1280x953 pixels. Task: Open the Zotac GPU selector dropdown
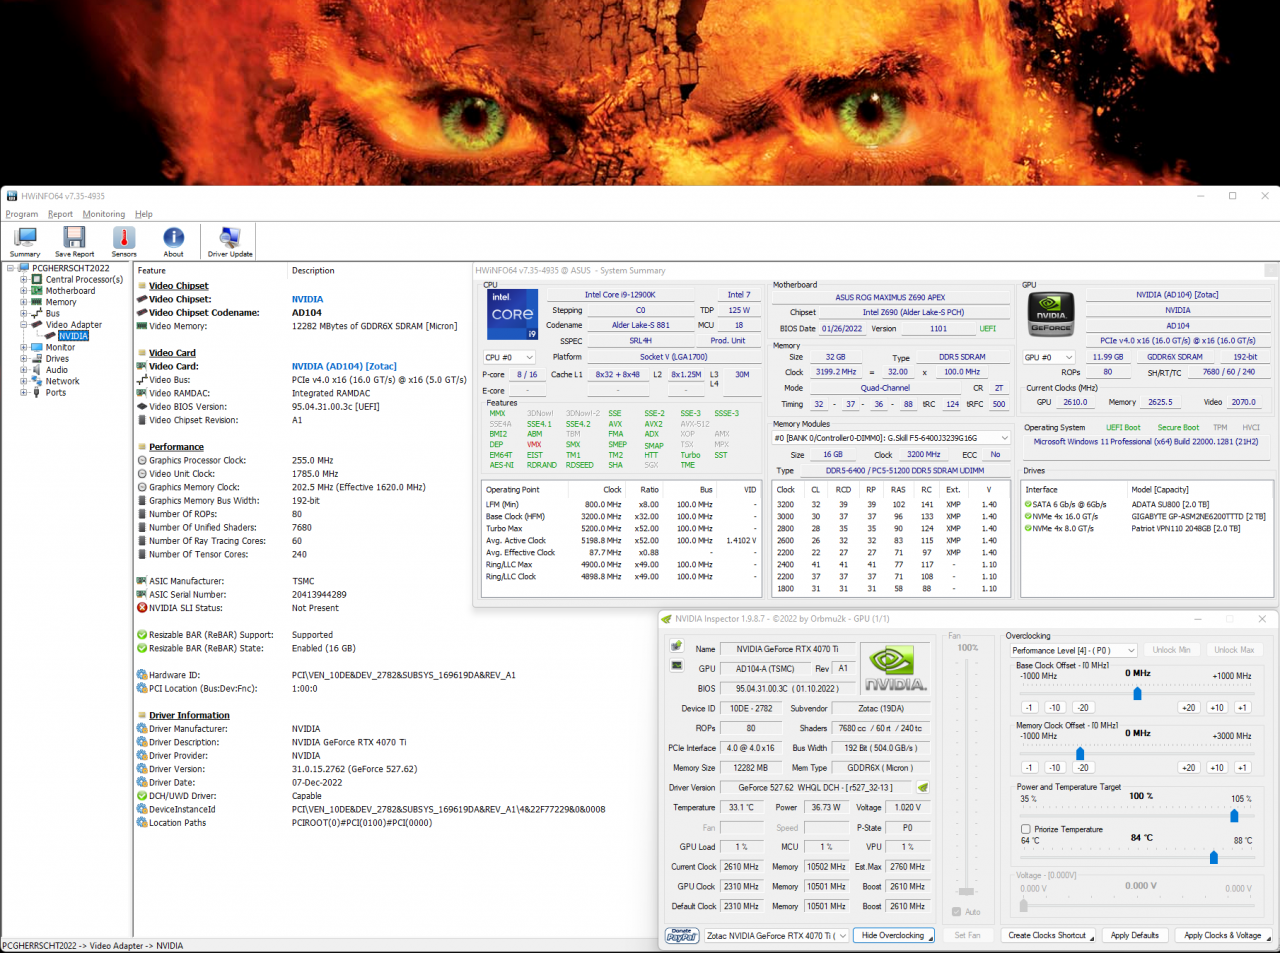(777, 936)
